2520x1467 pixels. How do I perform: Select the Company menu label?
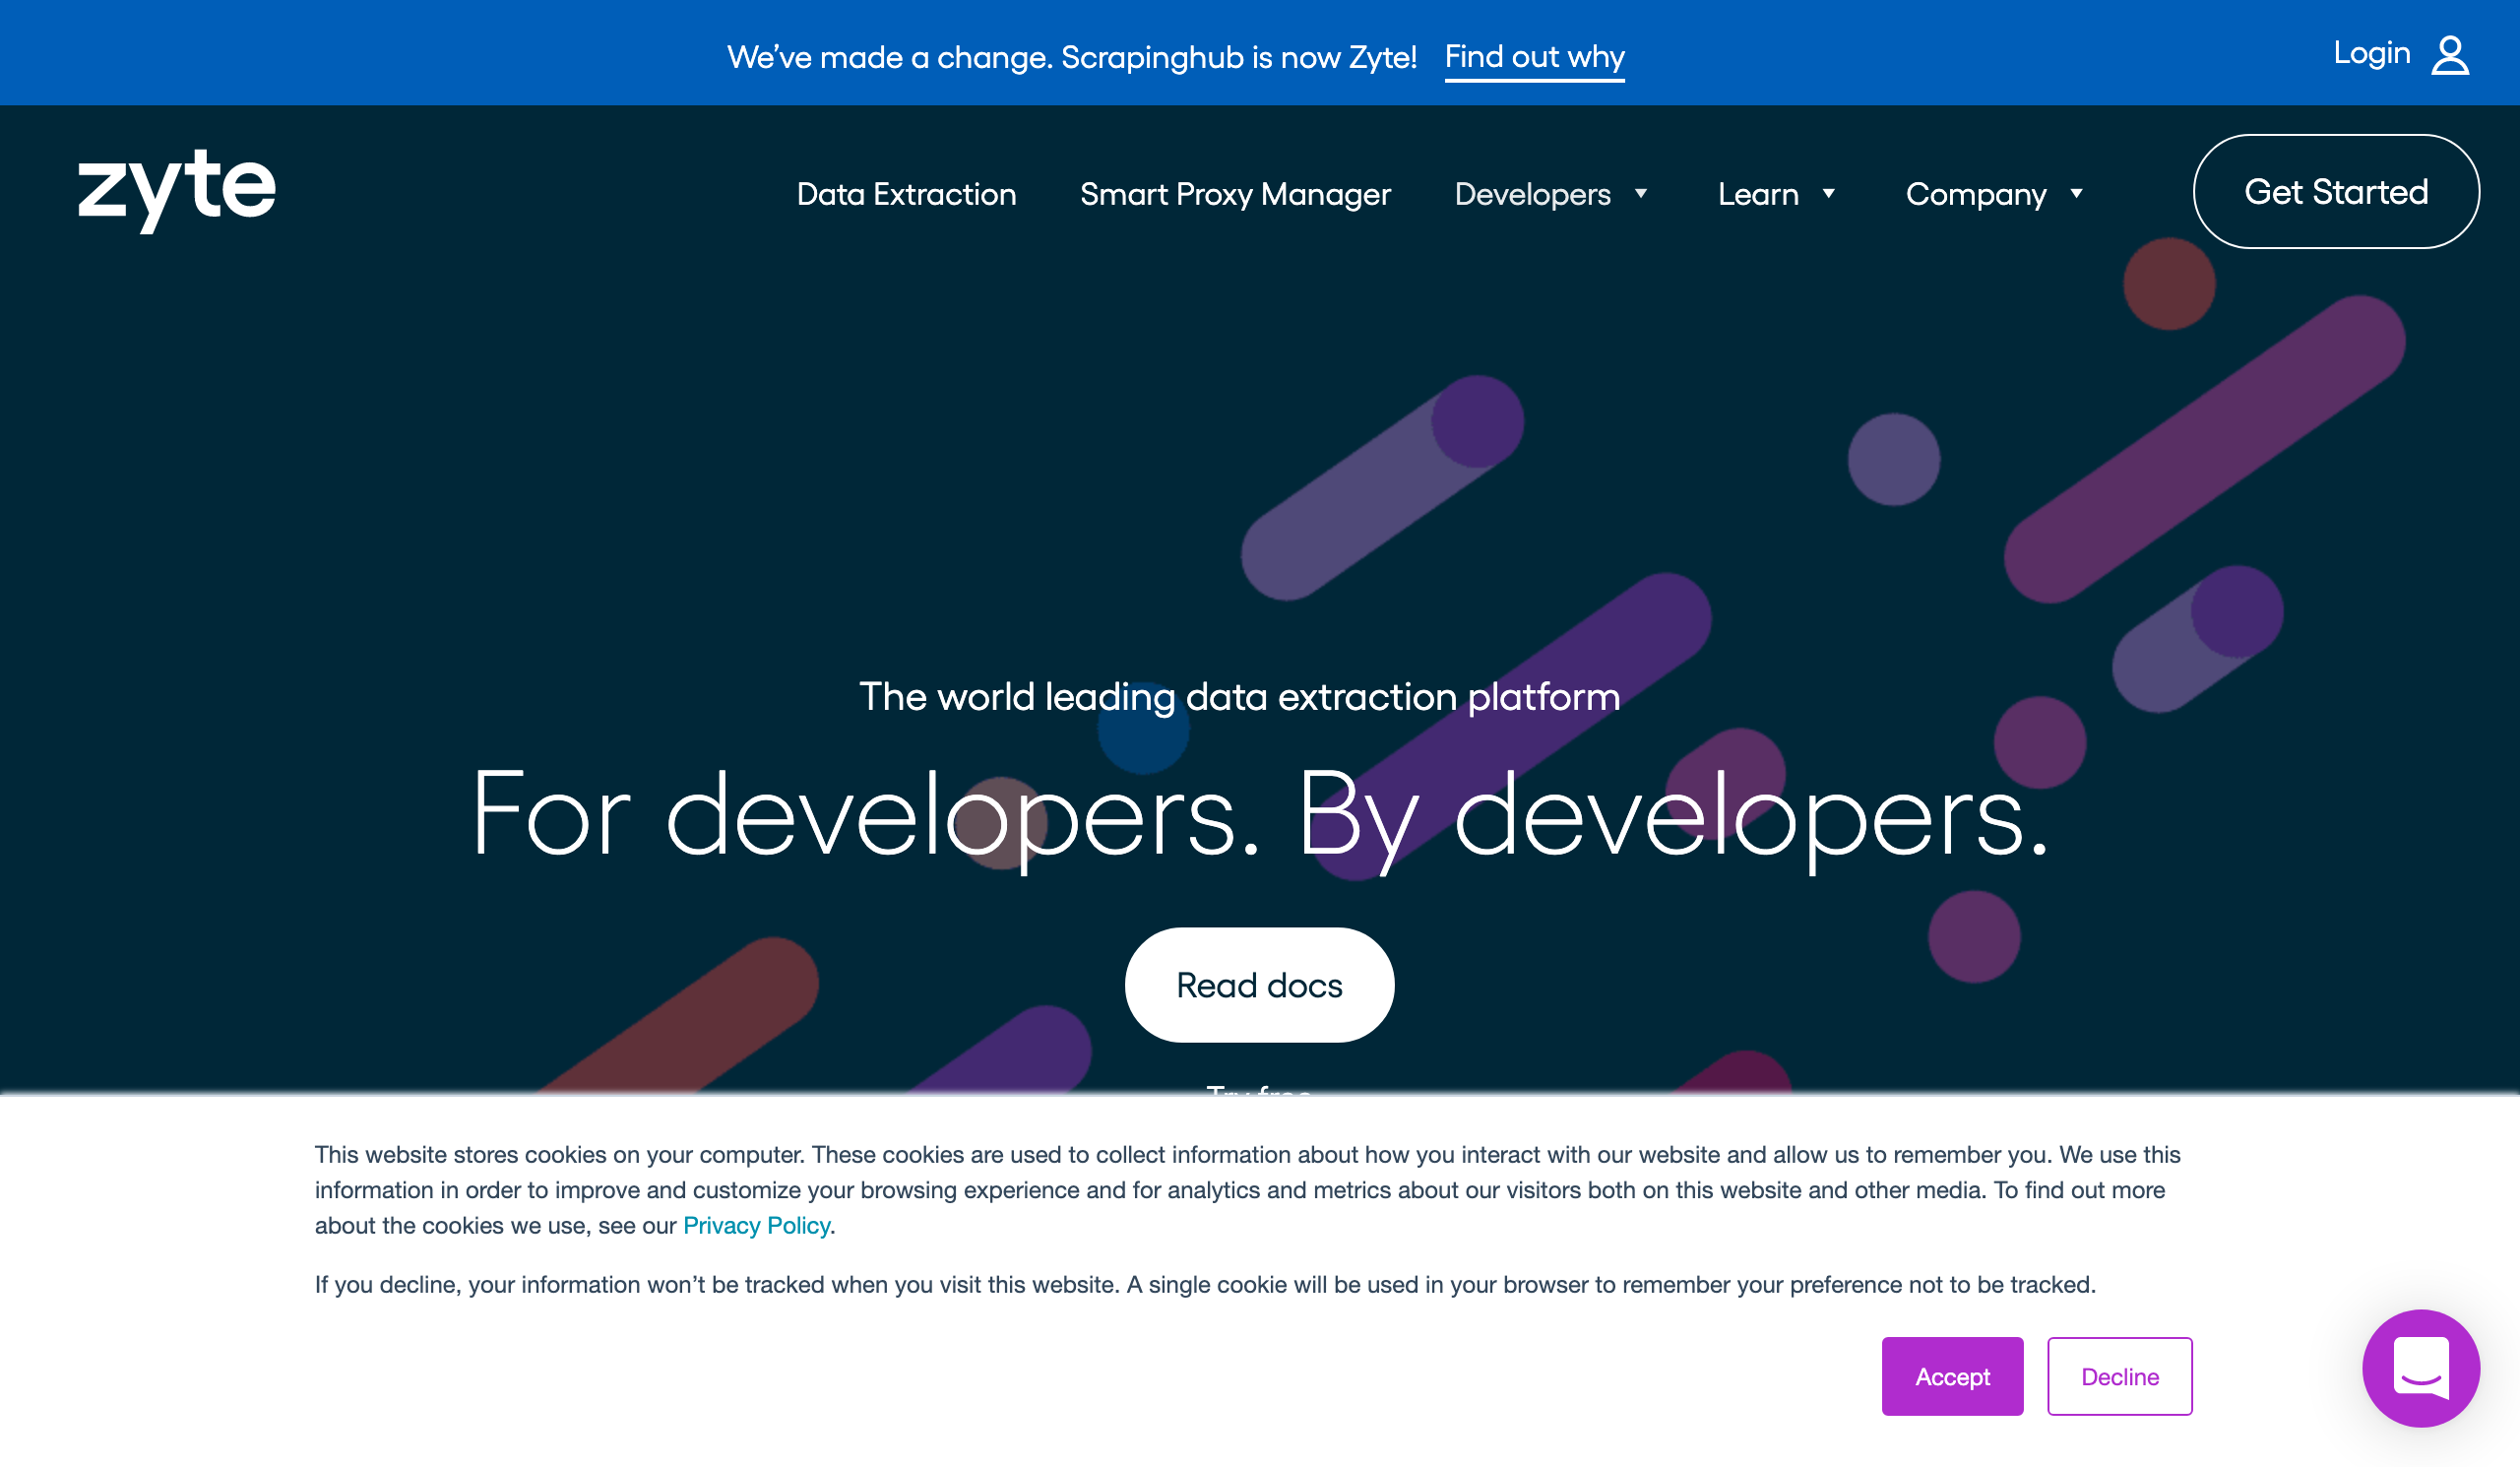pyautogui.click(x=1975, y=194)
